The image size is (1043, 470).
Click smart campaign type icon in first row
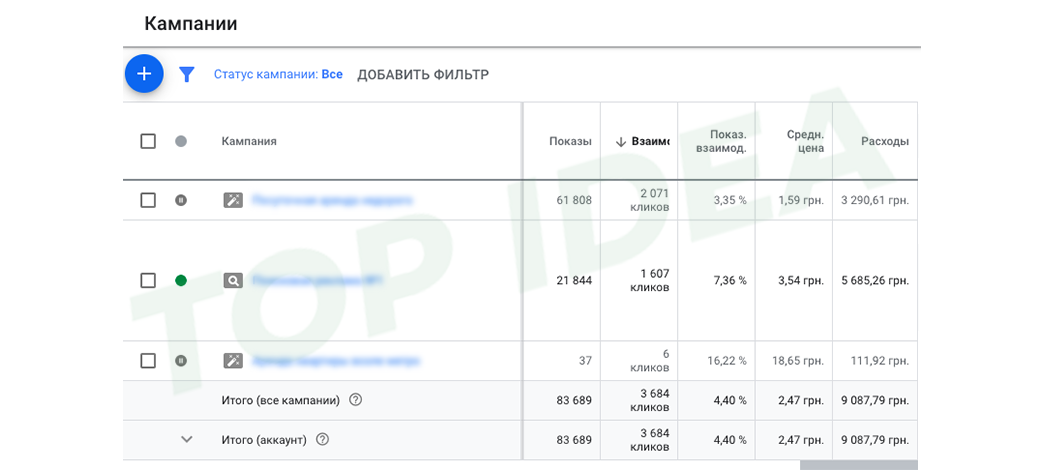click(x=233, y=200)
